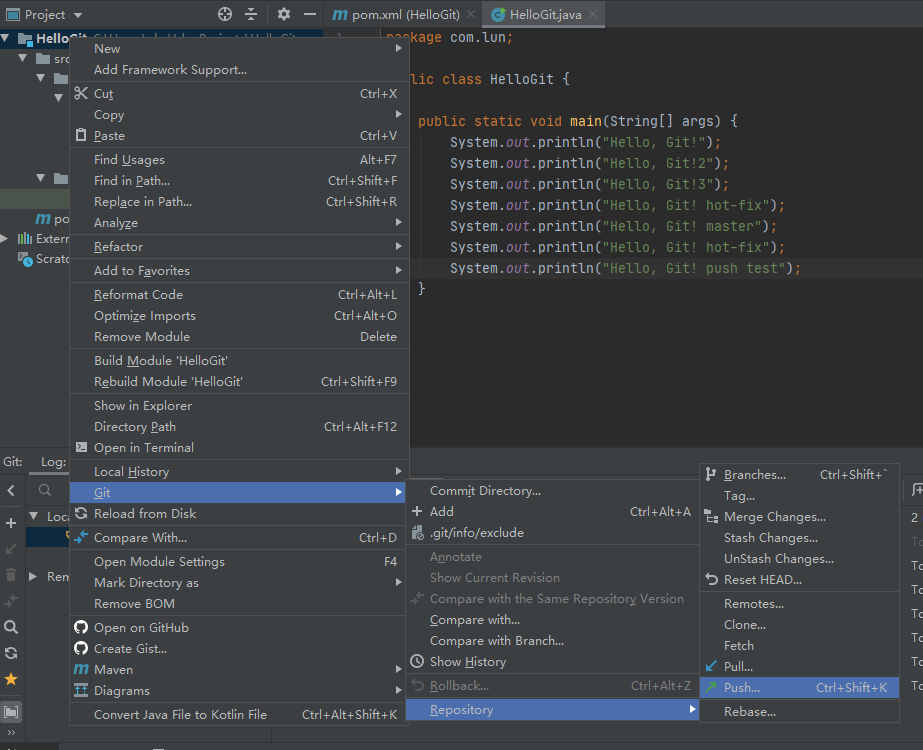Expand the External Libraries node
Screen dimensions: 923x750
click(x=5, y=238)
